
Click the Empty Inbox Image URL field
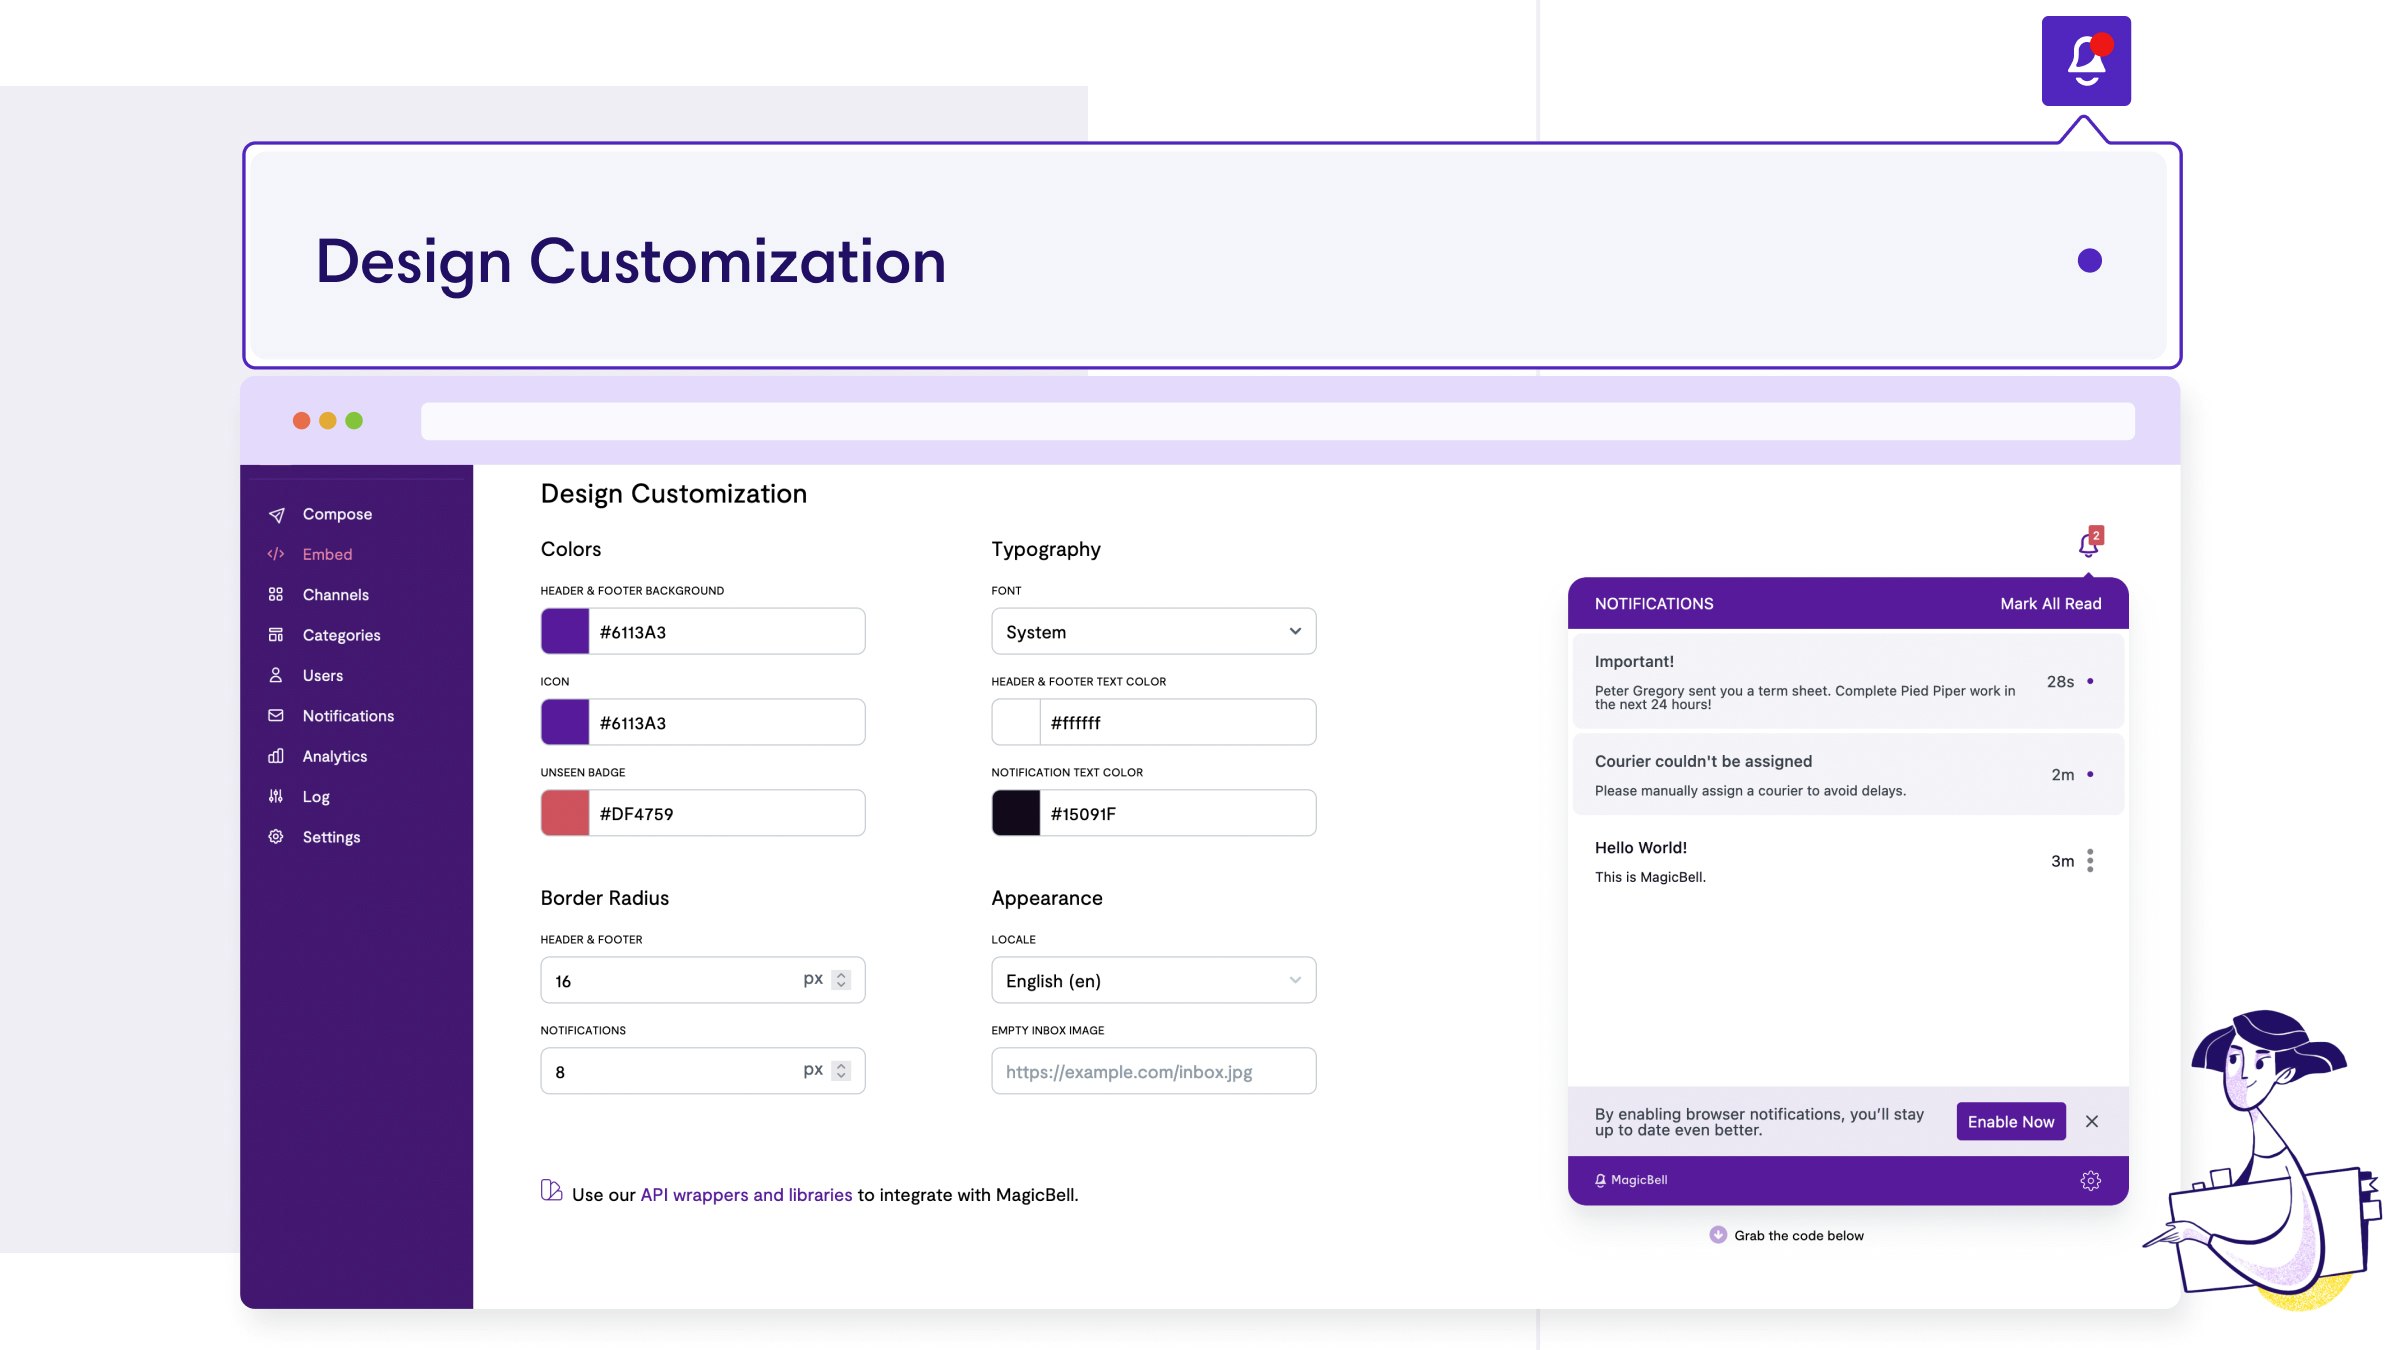pos(1153,1072)
